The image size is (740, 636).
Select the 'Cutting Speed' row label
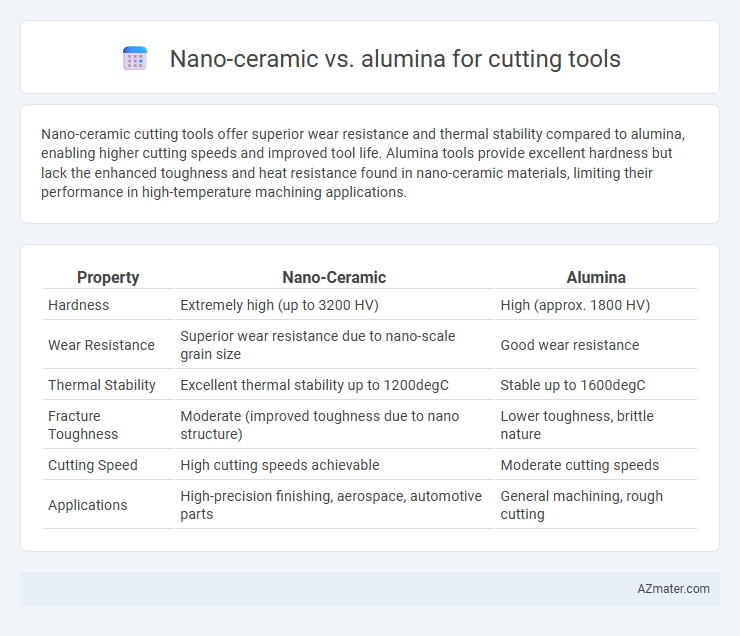pyautogui.click(x=93, y=465)
